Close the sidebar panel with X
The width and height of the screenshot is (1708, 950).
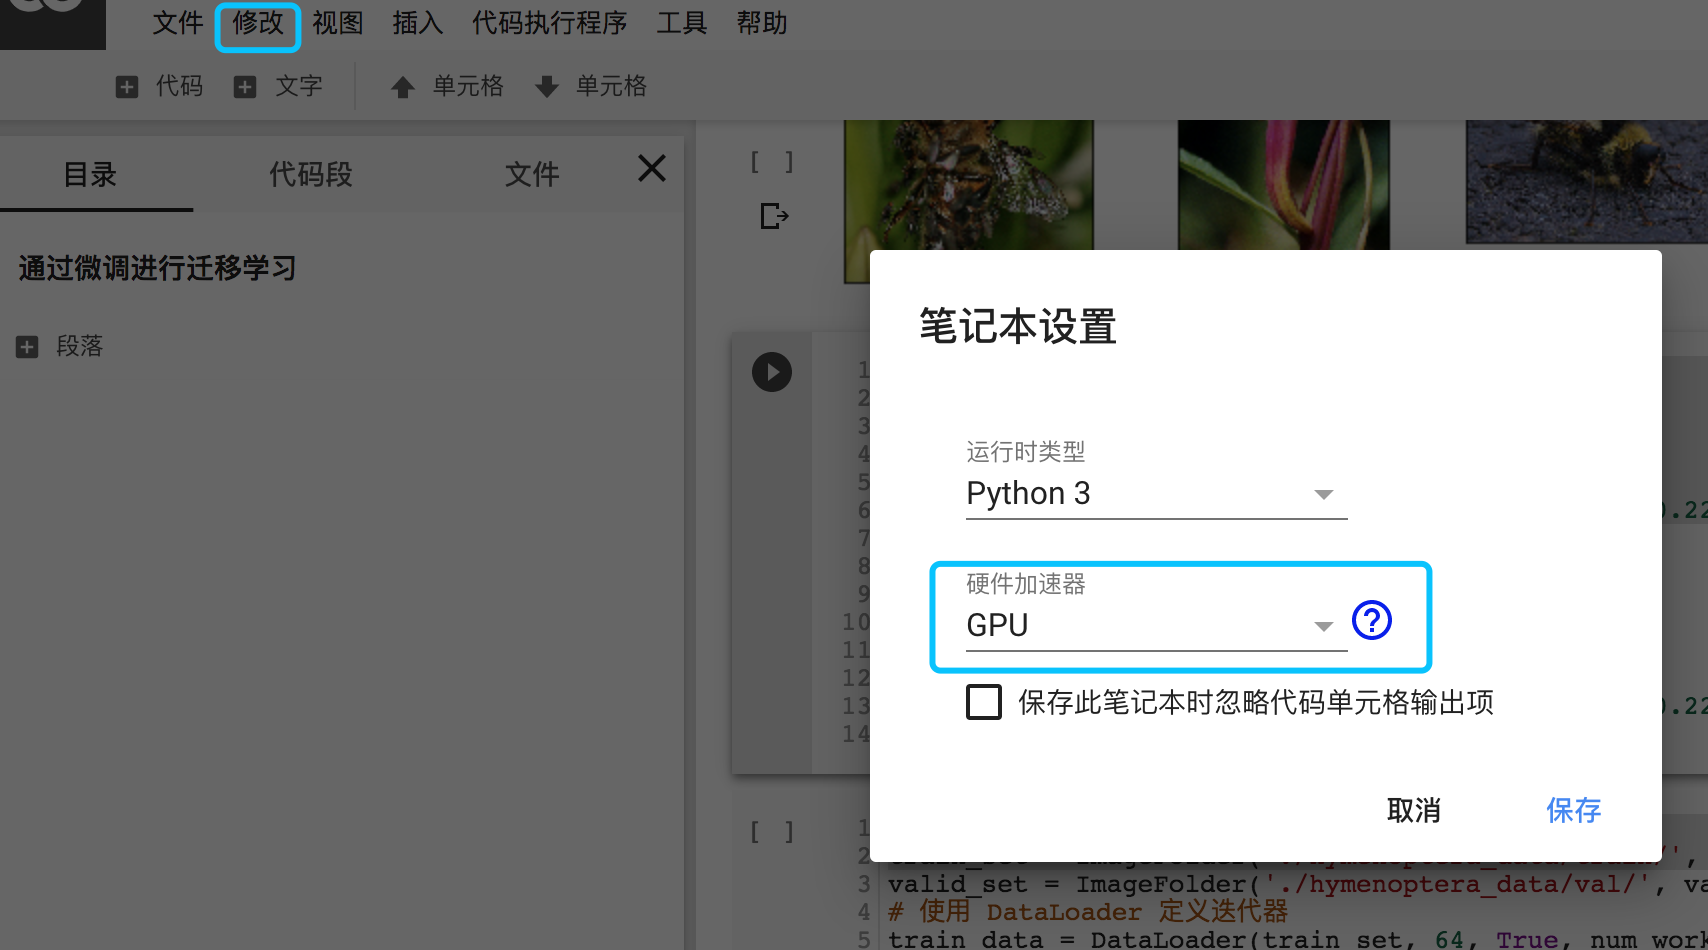[x=652, y=168]
